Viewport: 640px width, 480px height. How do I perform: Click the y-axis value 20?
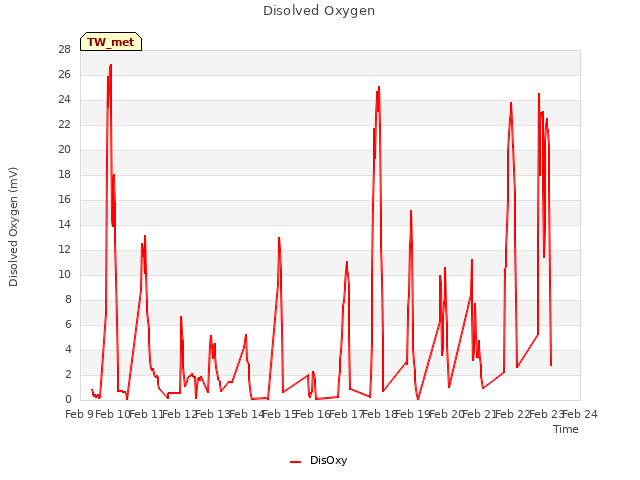[64, 149]
